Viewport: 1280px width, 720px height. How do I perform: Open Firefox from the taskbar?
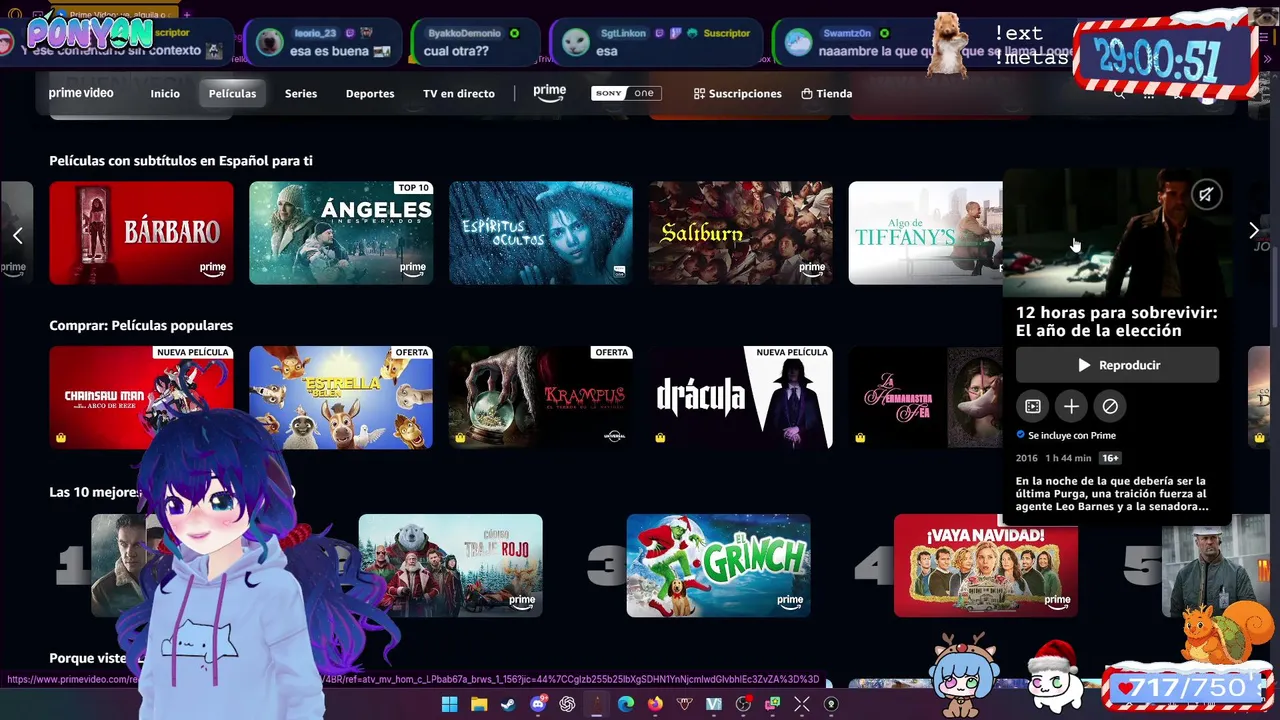655,704
